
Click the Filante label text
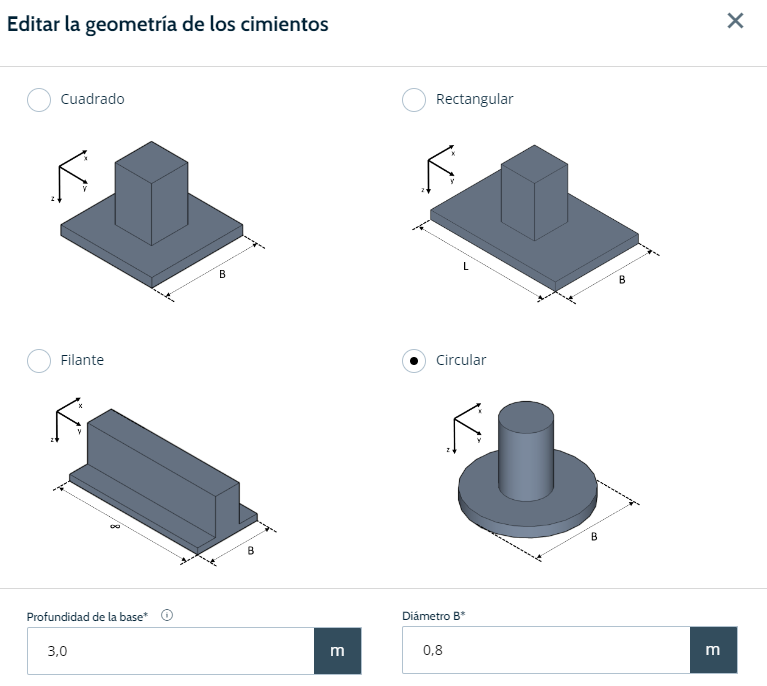coord(82,361)
